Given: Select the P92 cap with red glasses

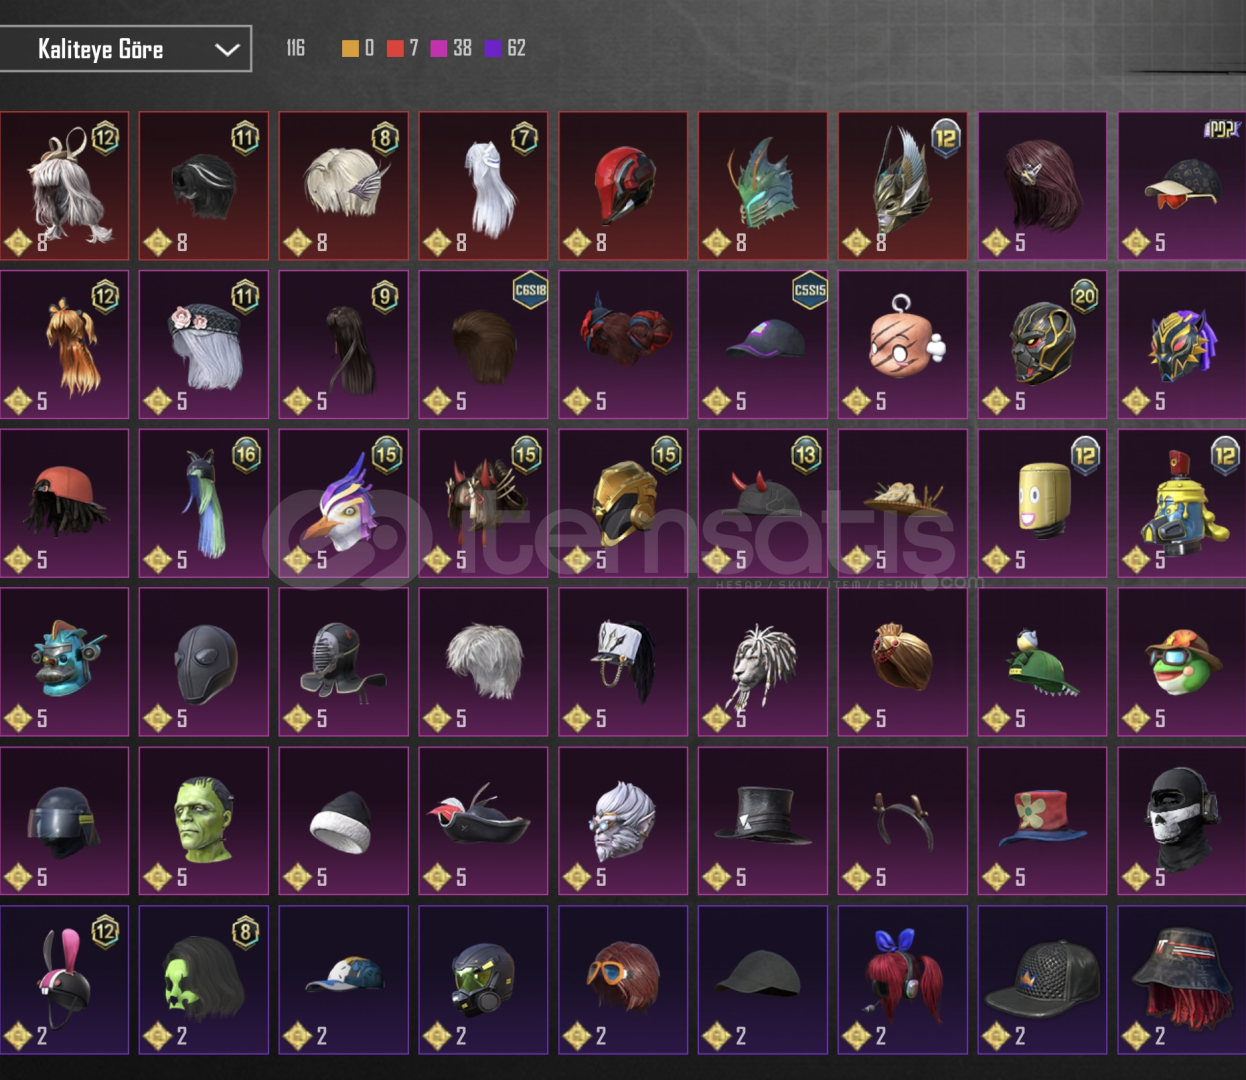Looking at the screenshot, I should coord(1182,186).
